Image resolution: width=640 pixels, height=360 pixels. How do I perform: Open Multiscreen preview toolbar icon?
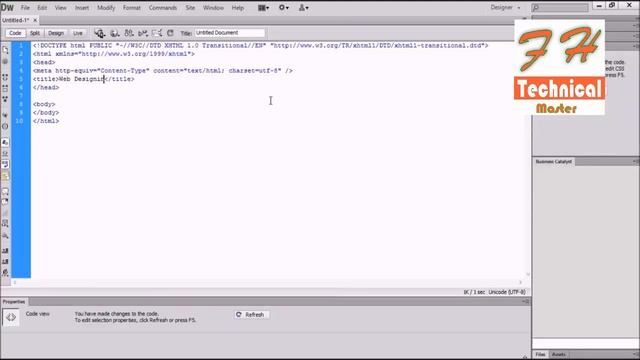pos(100,33)
